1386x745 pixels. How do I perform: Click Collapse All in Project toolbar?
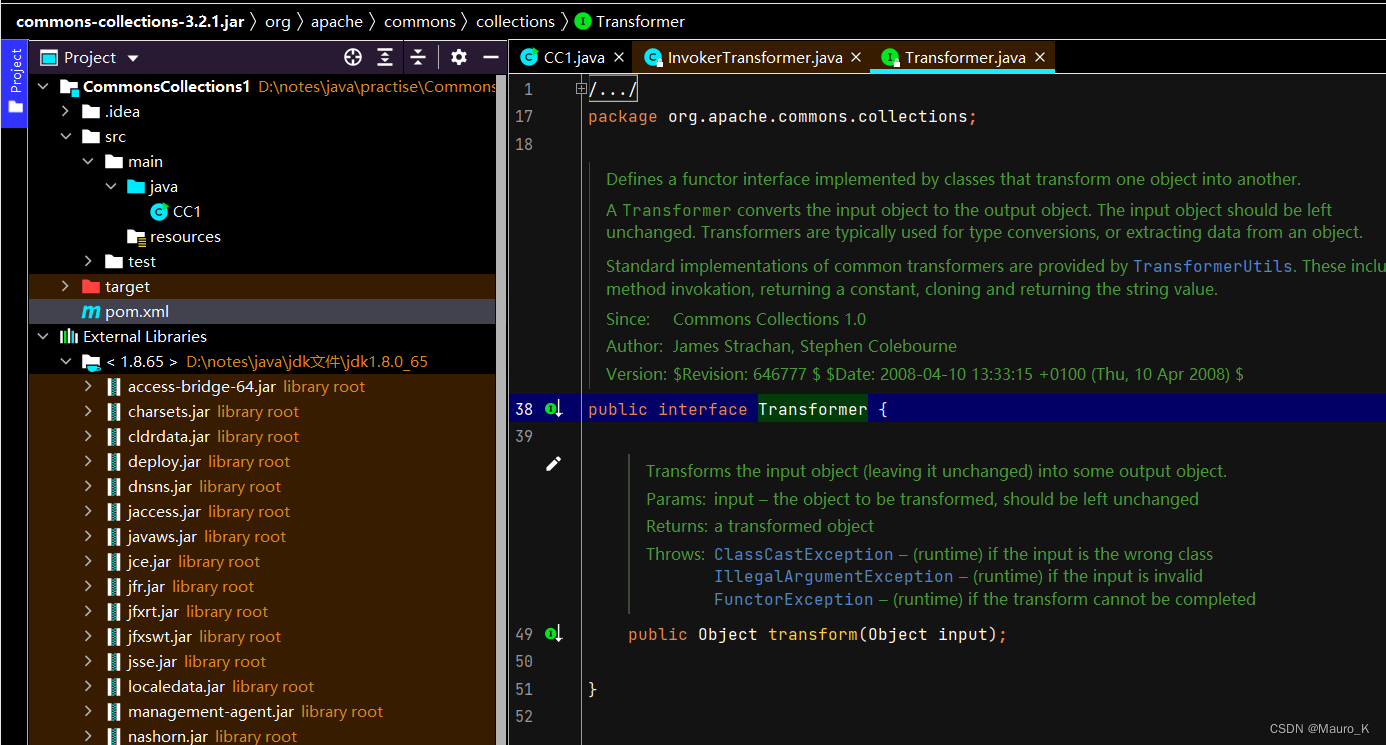point(418,57)
